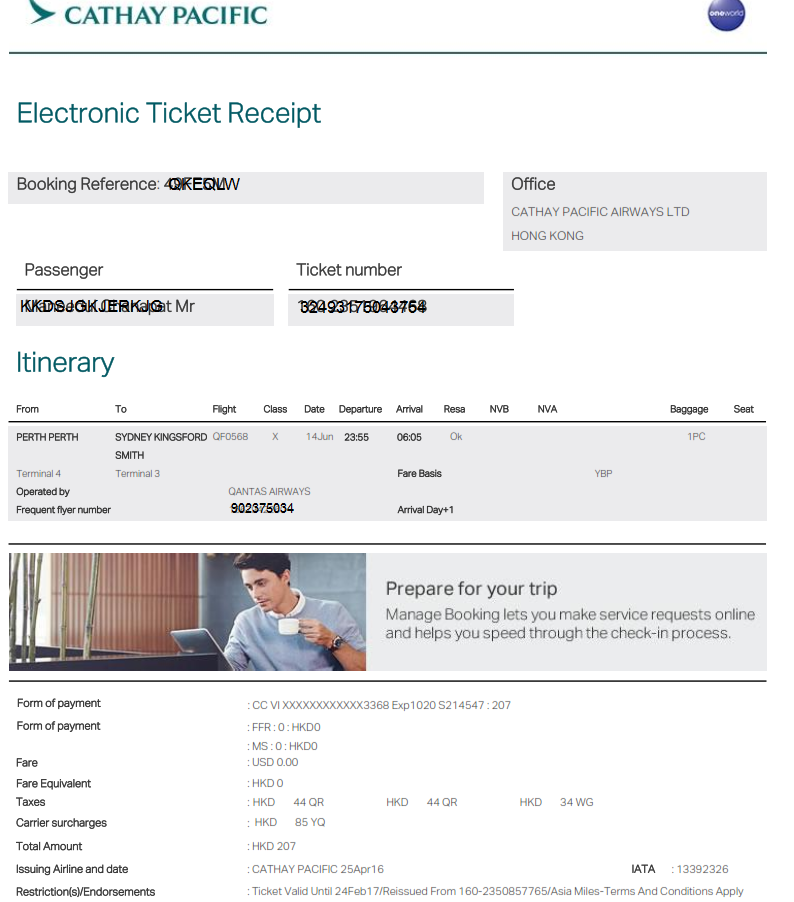Click the Manage Booking description text
Image resolution: width=794 pixels, height=902 pixels.
(570, 624)
